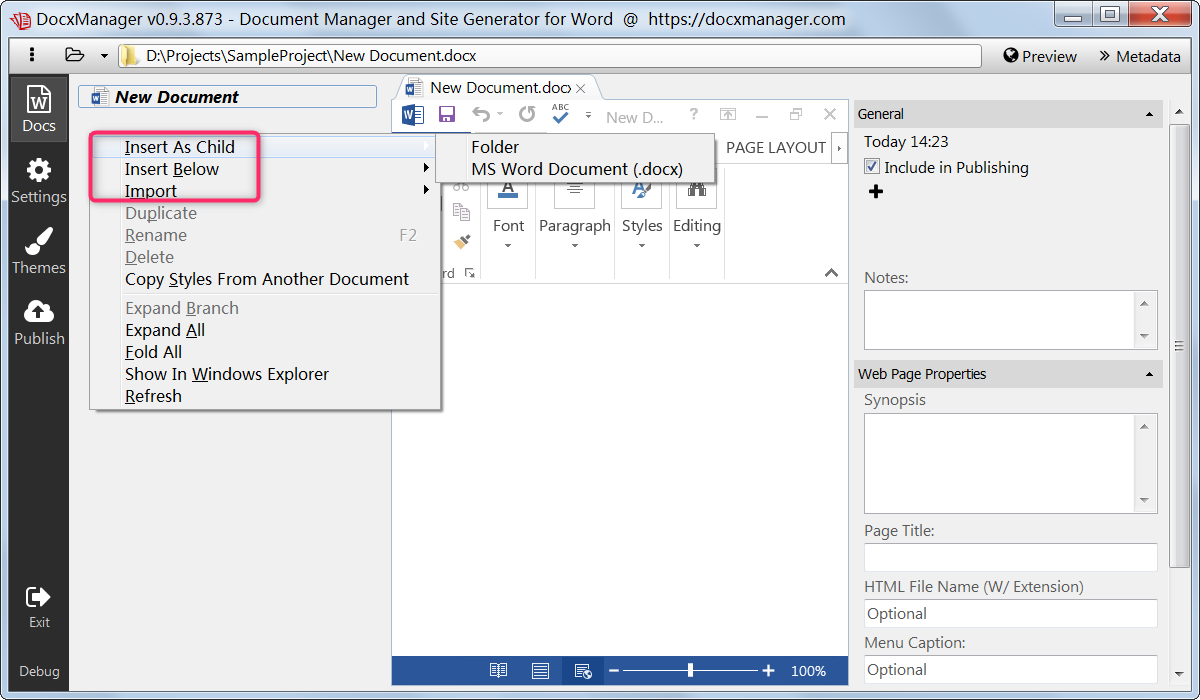This screenshot has width=1200, height=700.
Task: Click the Ribbon Display Options icon
Action: tap(728, 115)
